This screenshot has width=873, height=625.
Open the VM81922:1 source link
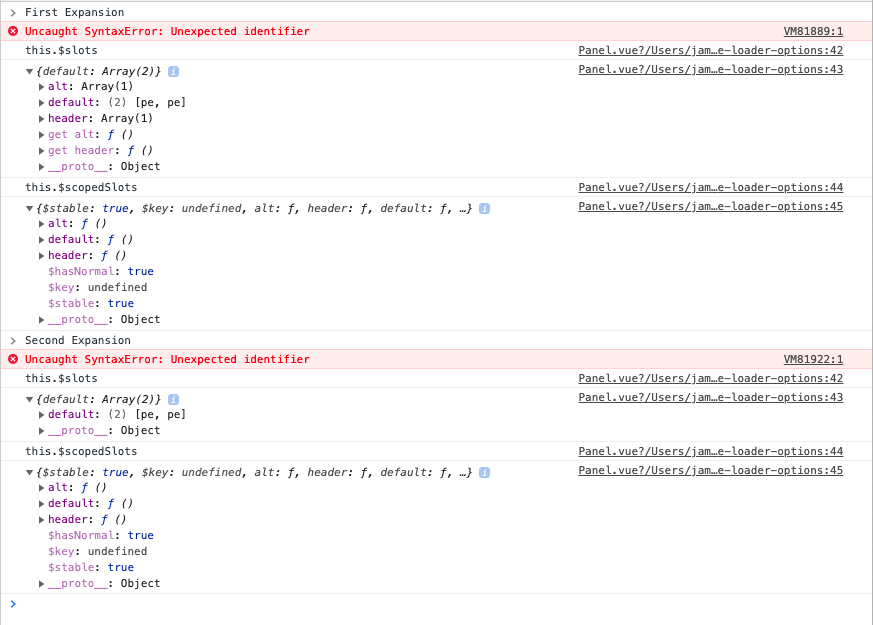point(813,359)
